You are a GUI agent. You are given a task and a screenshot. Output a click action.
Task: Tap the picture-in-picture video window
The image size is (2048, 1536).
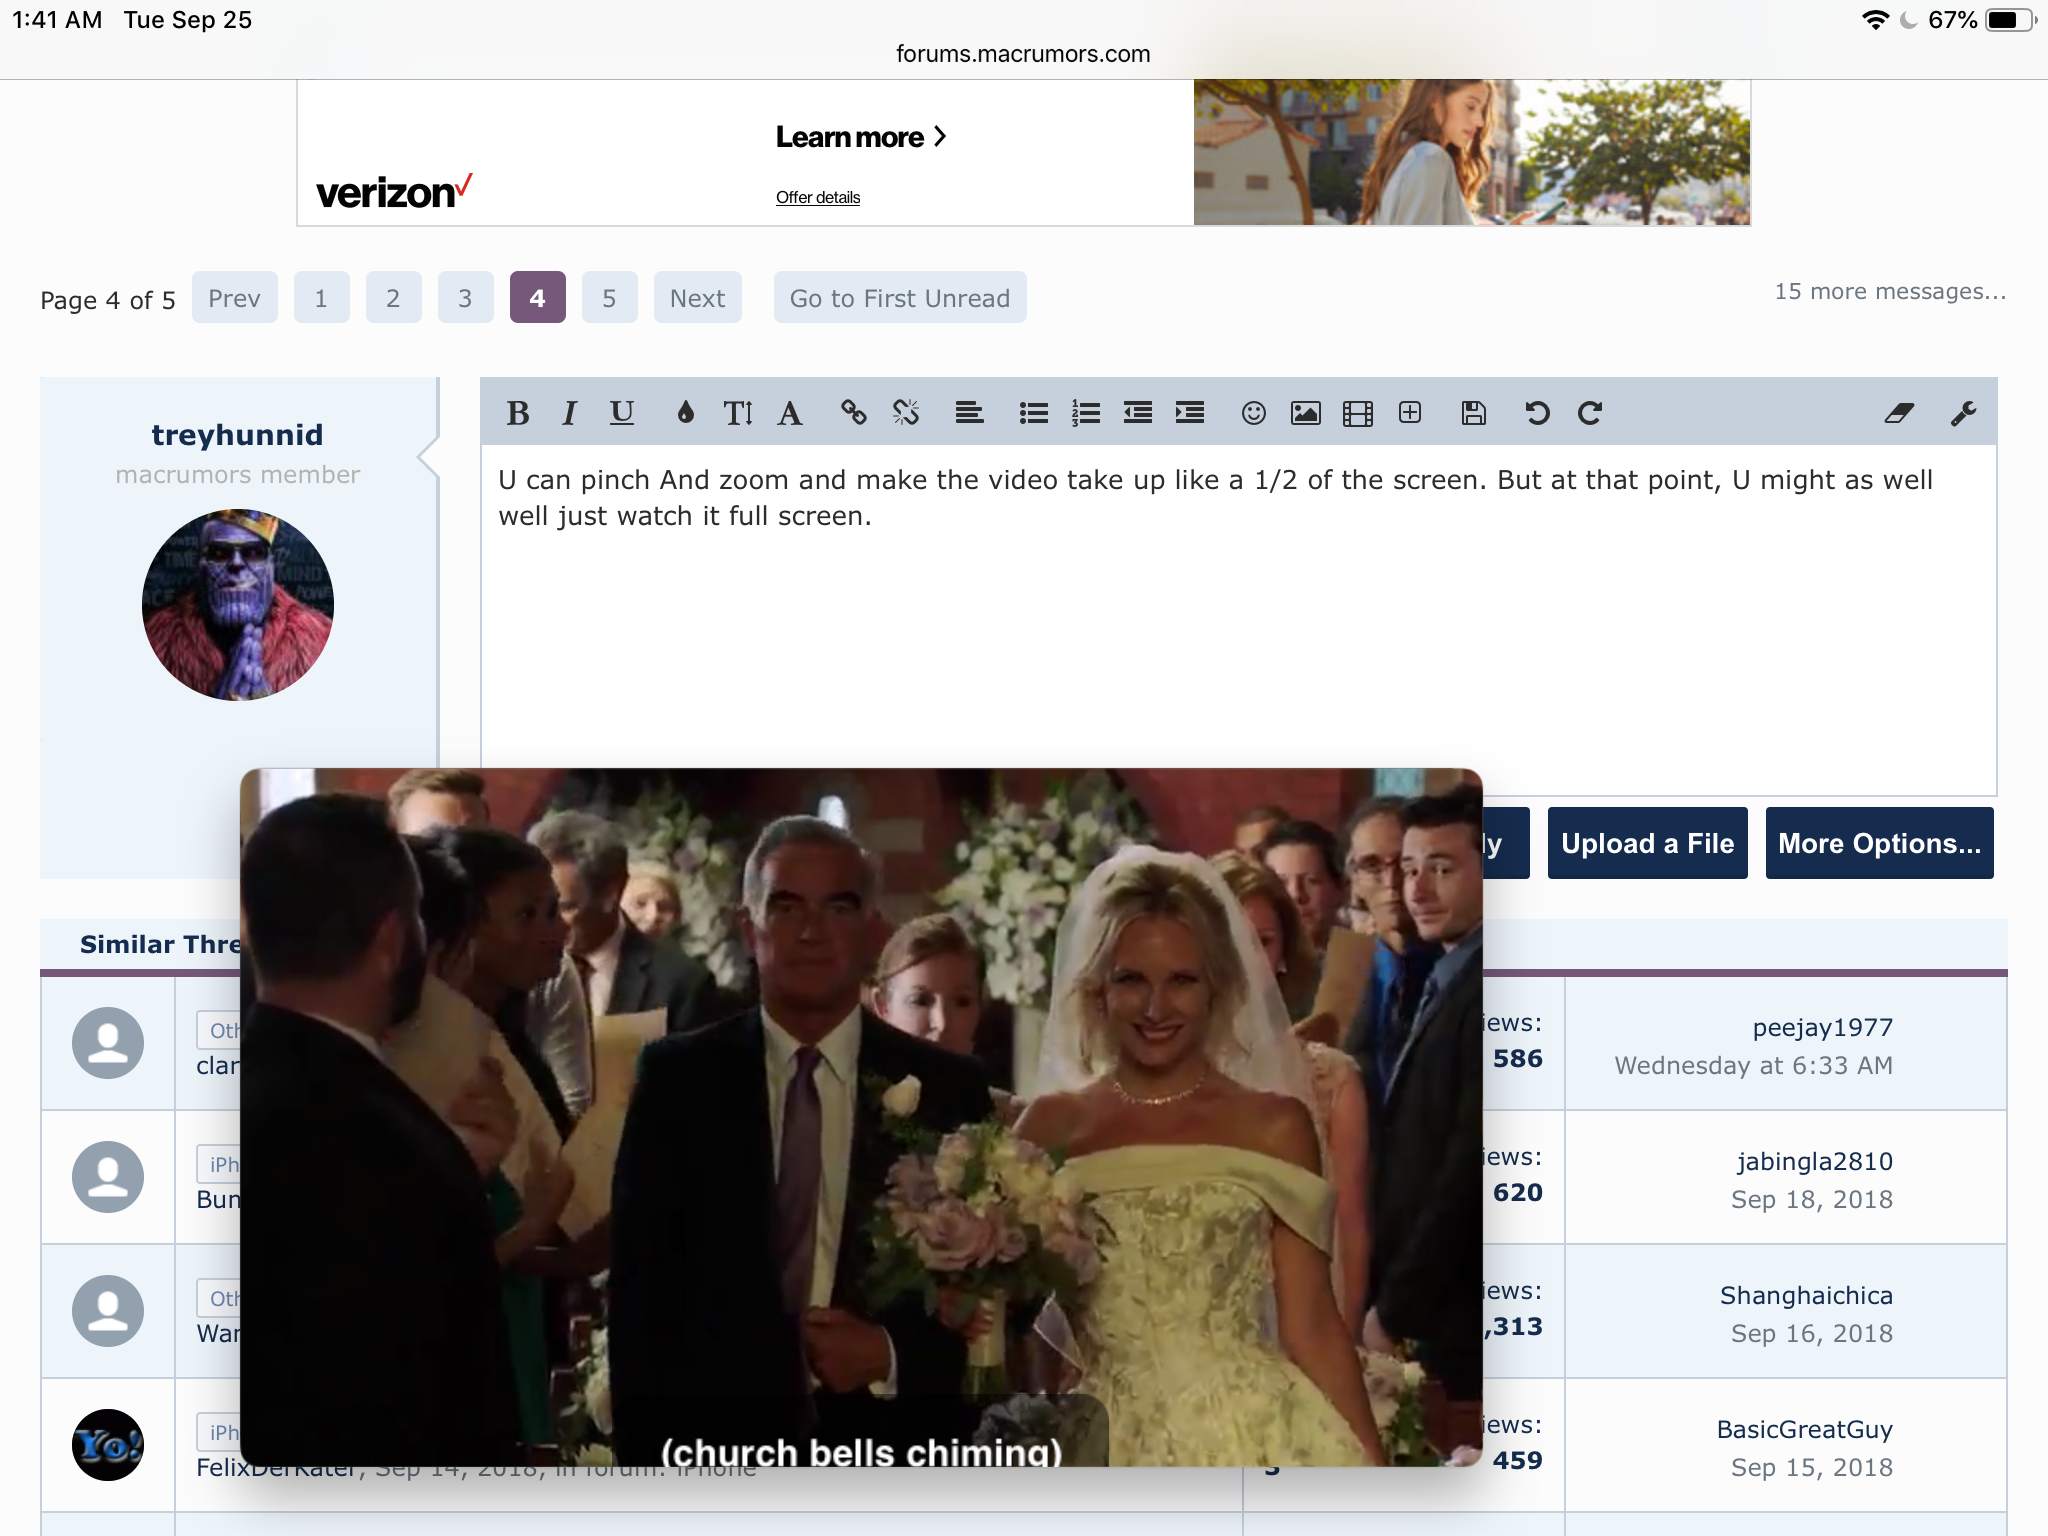pos(861,1117)
